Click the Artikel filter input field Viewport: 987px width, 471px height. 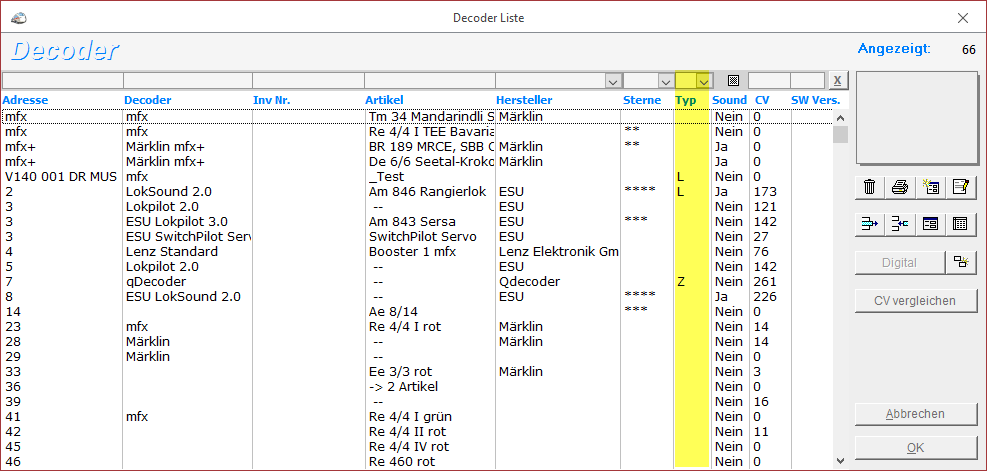click(430, 81)
